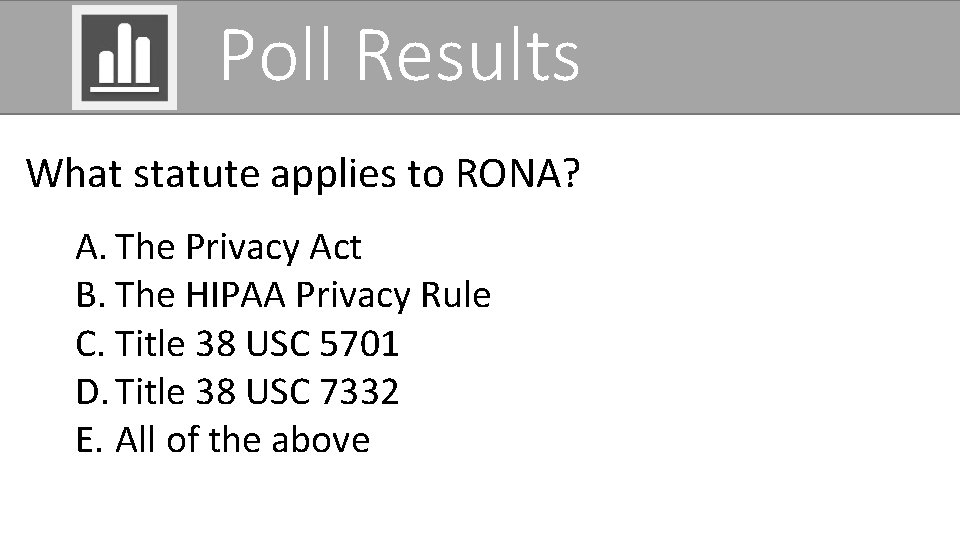Click the letter 'A.' option marker
This screenshot has width=960, height=540.
pos(91,246)
